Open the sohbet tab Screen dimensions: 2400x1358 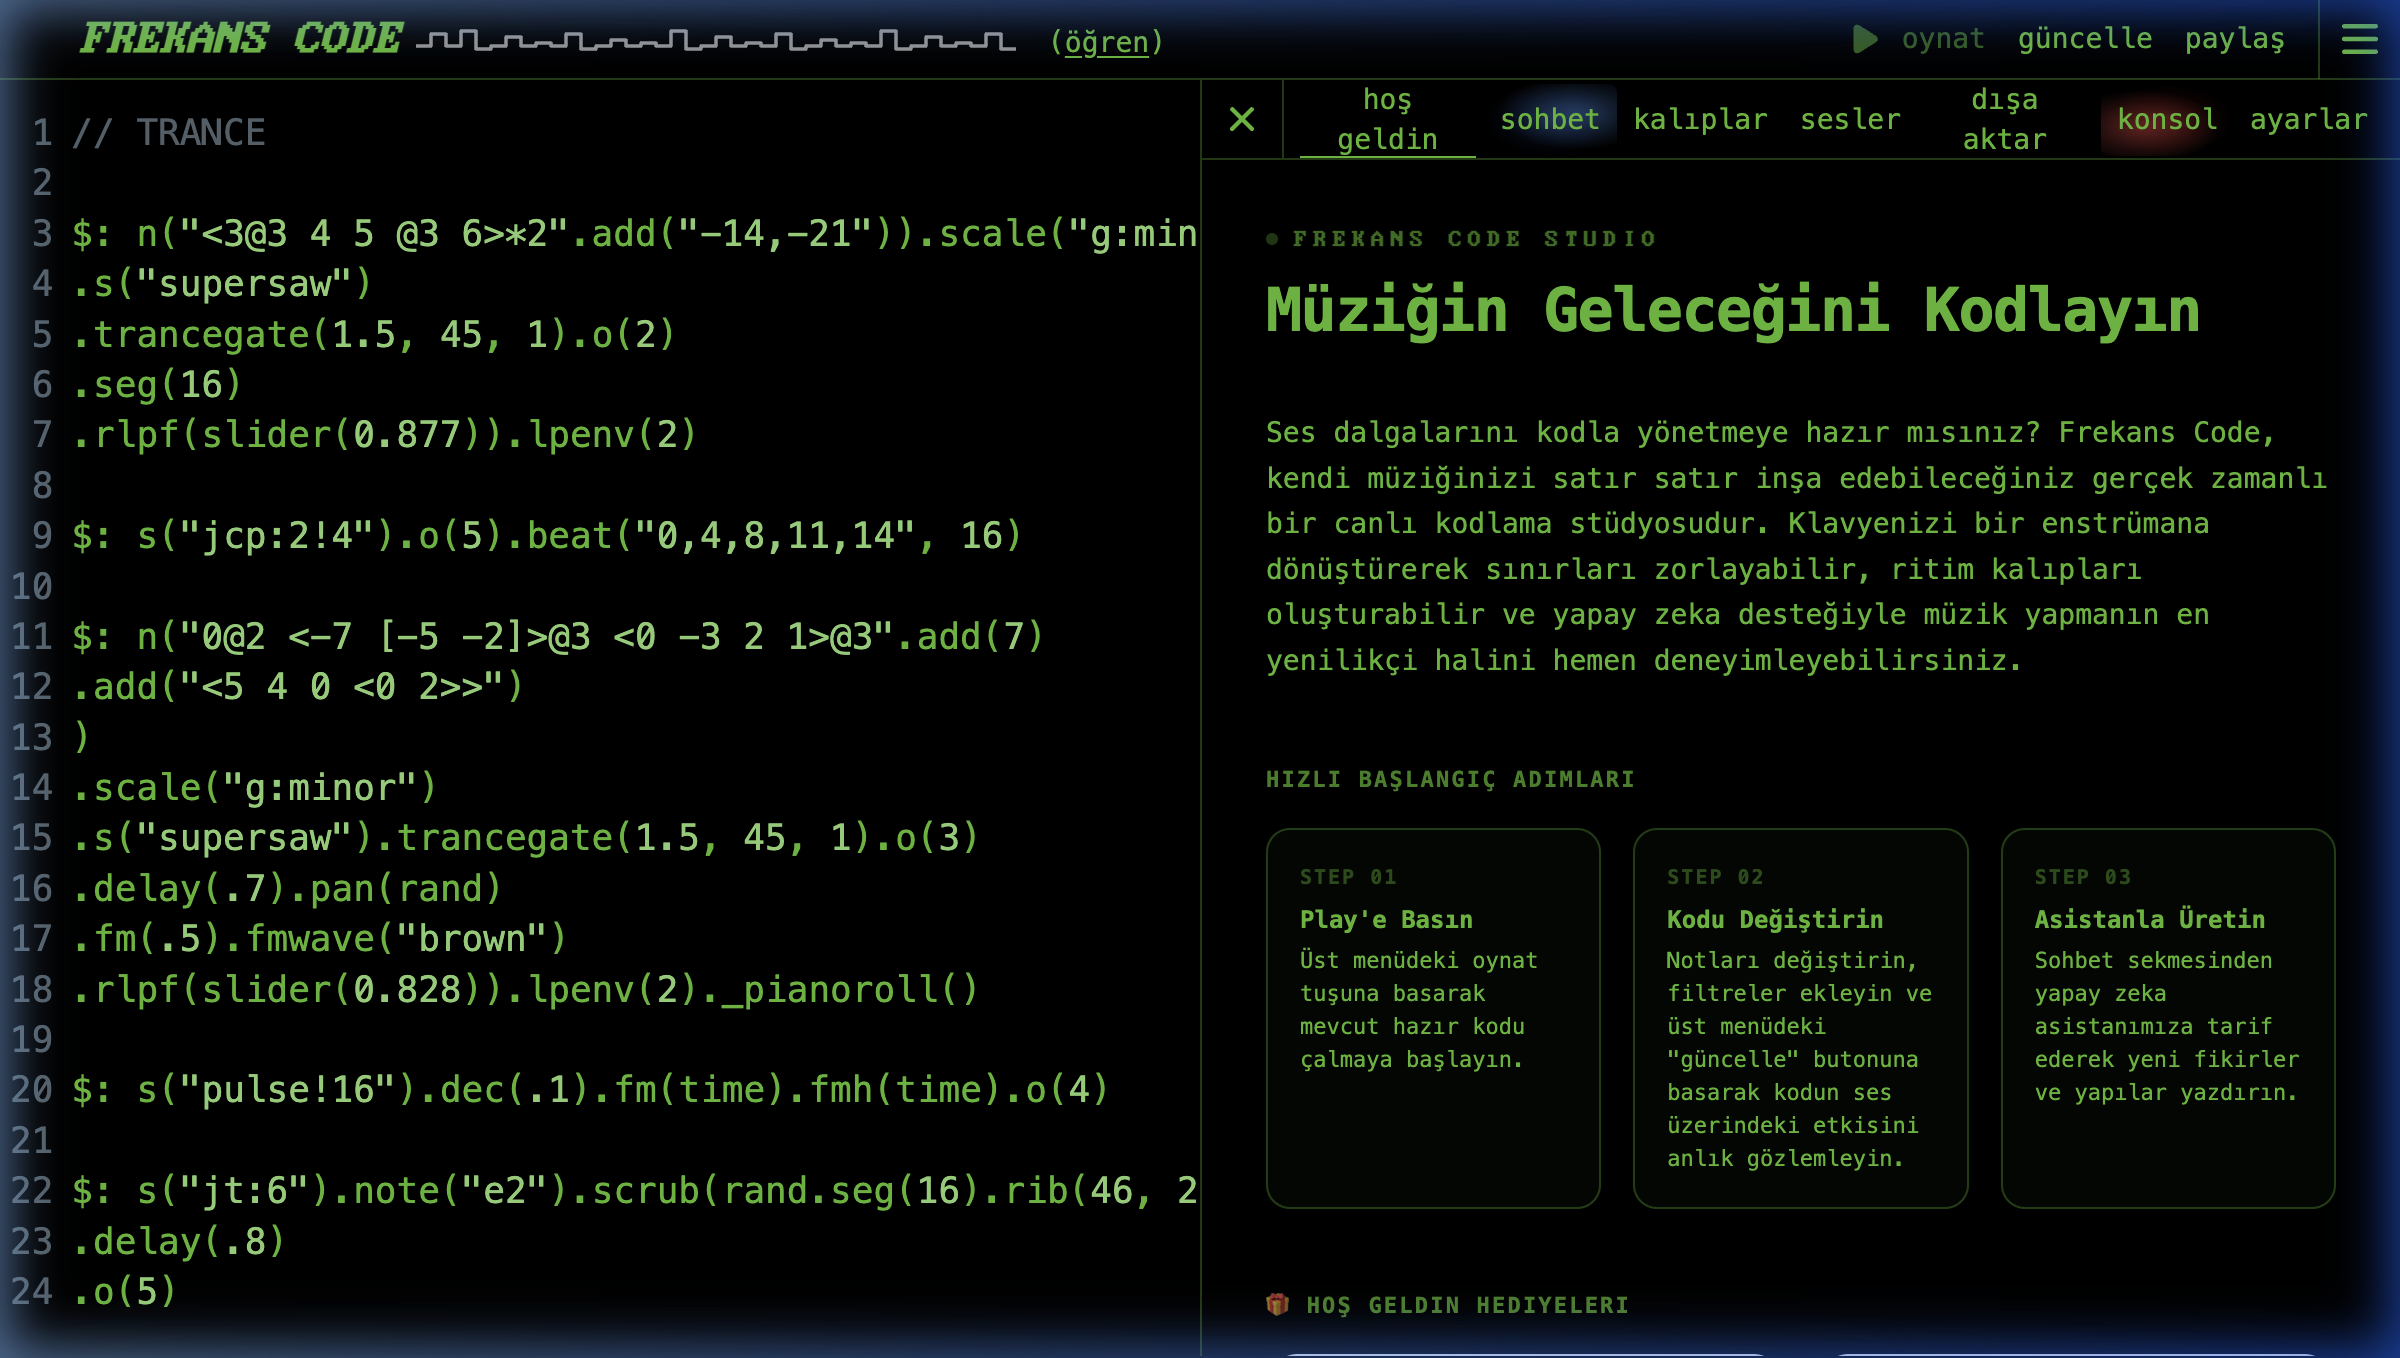[1550, 119]
